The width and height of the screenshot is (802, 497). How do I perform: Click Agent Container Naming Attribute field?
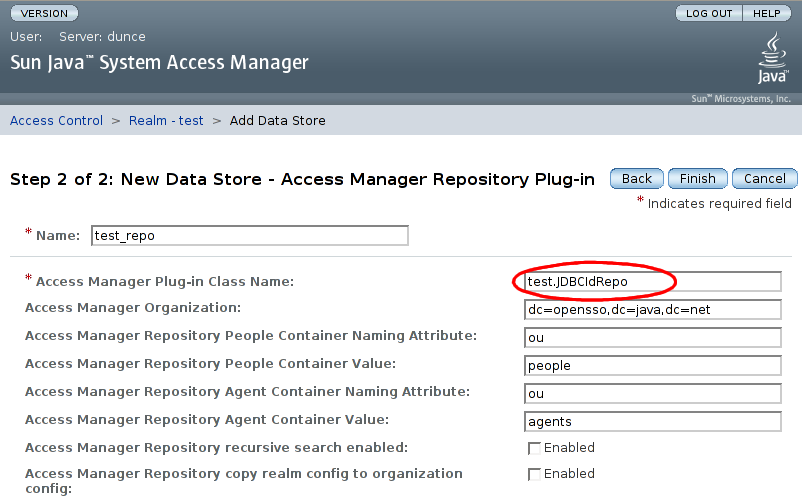(653, 394)
